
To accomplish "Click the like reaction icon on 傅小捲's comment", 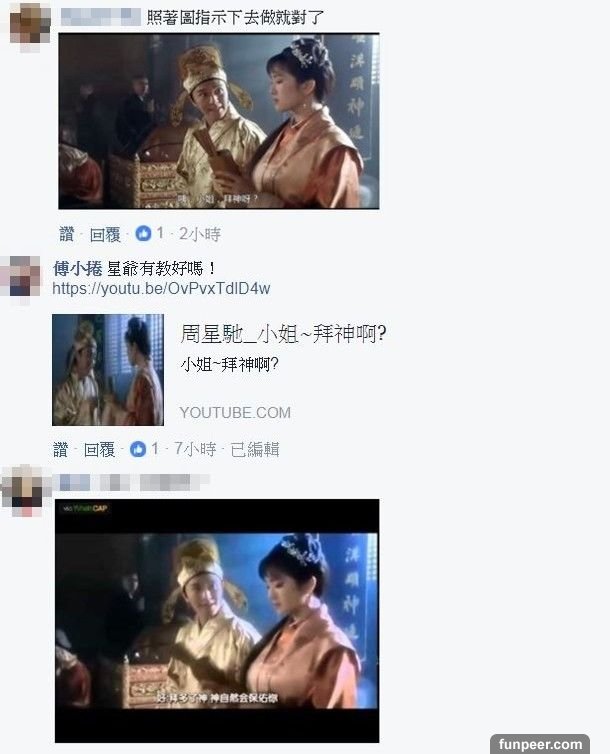I will pyautogui.click(x=138, y=449).
